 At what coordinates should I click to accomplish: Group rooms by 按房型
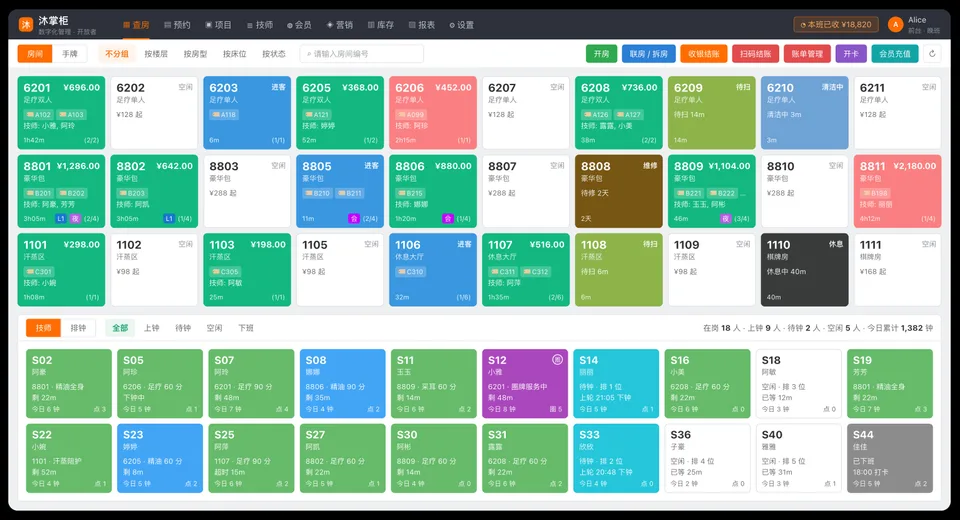coord(195,54)
